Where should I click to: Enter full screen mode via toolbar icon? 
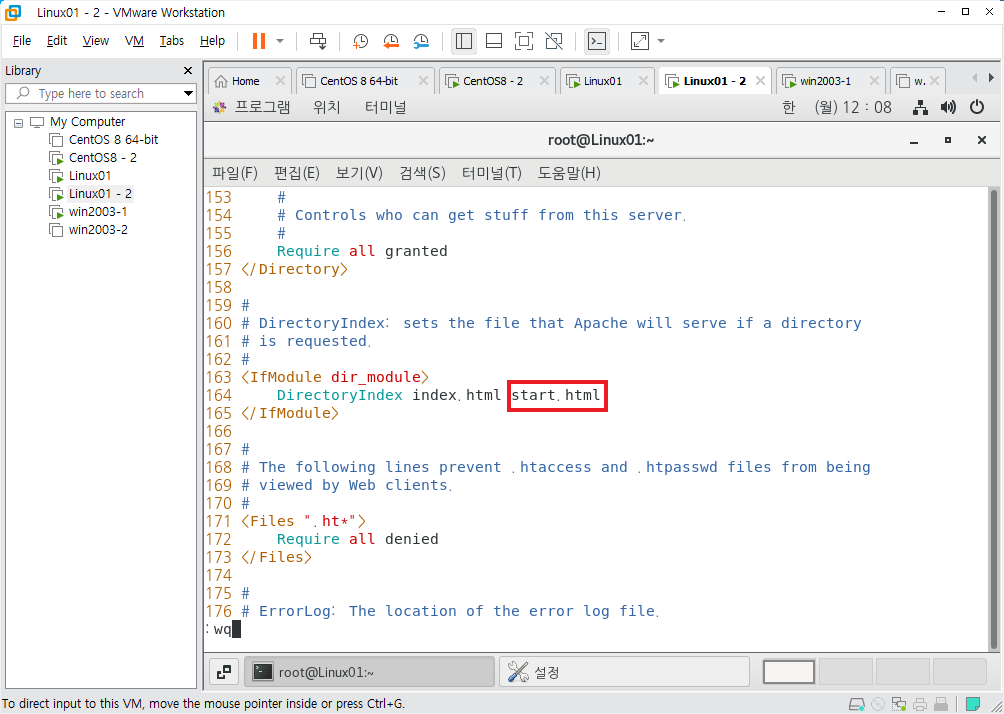[524, 41]
